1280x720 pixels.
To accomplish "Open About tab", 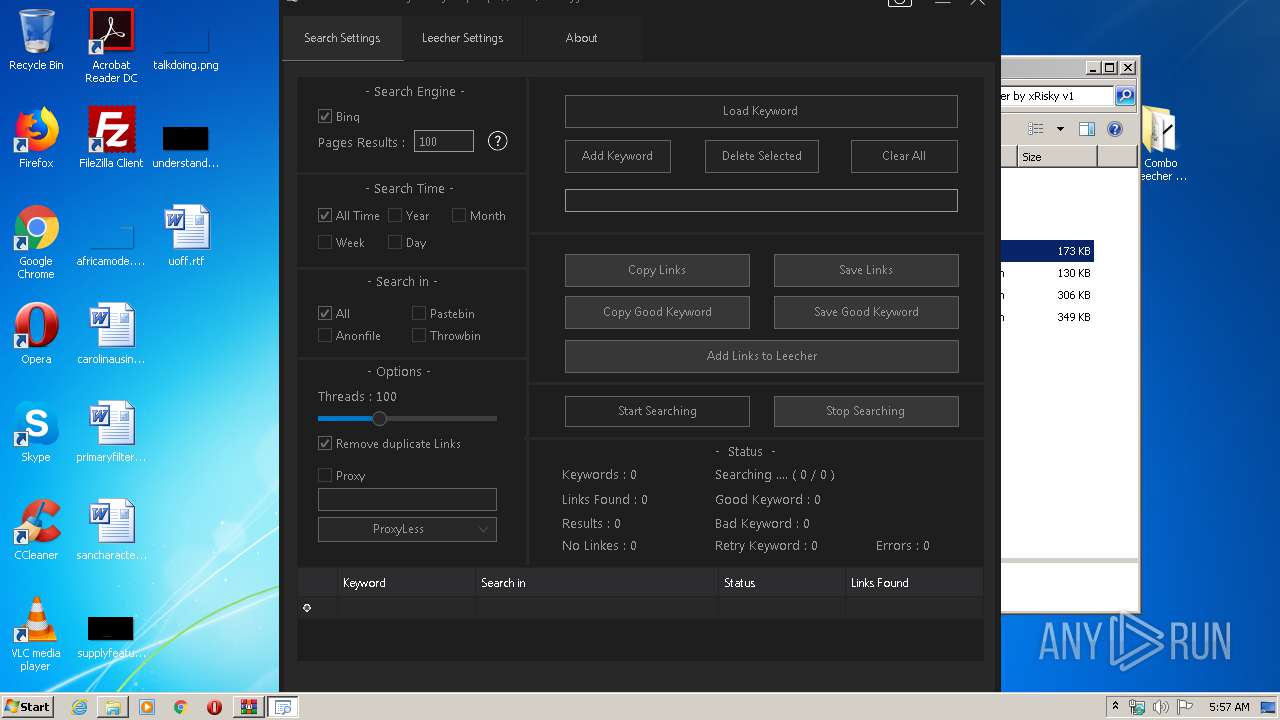I will [581, 38].
